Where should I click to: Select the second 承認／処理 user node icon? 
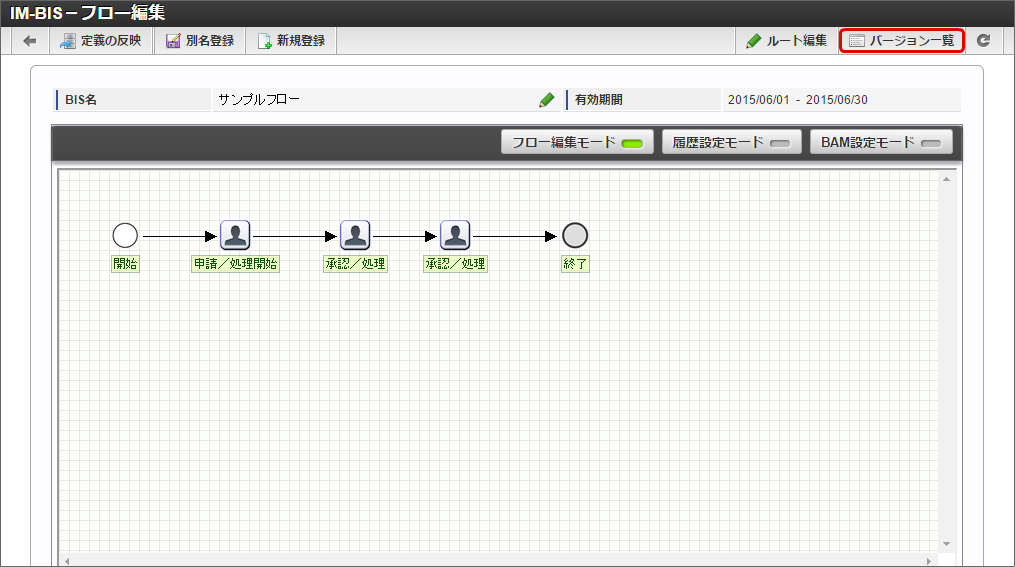click(455, 235)
